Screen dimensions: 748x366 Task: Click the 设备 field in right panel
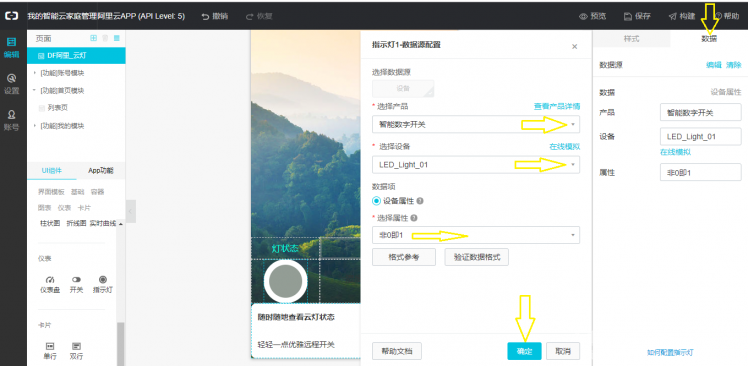tap(701, 136)
